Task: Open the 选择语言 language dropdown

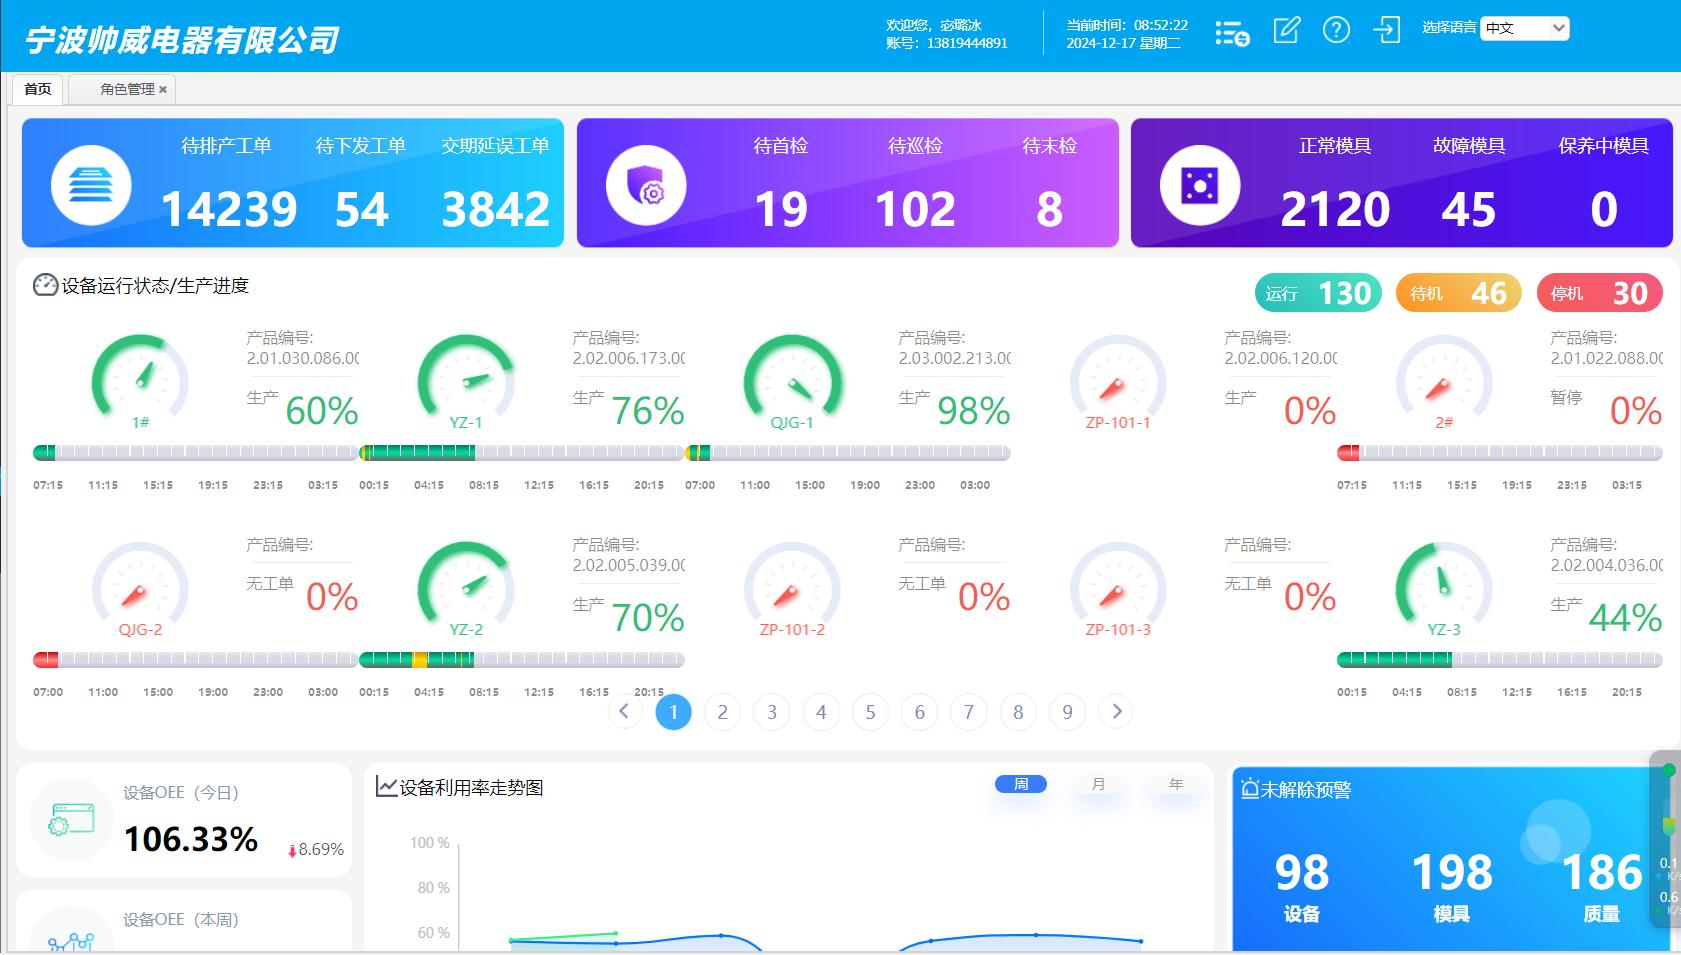Action: (x=1525, y=29)
